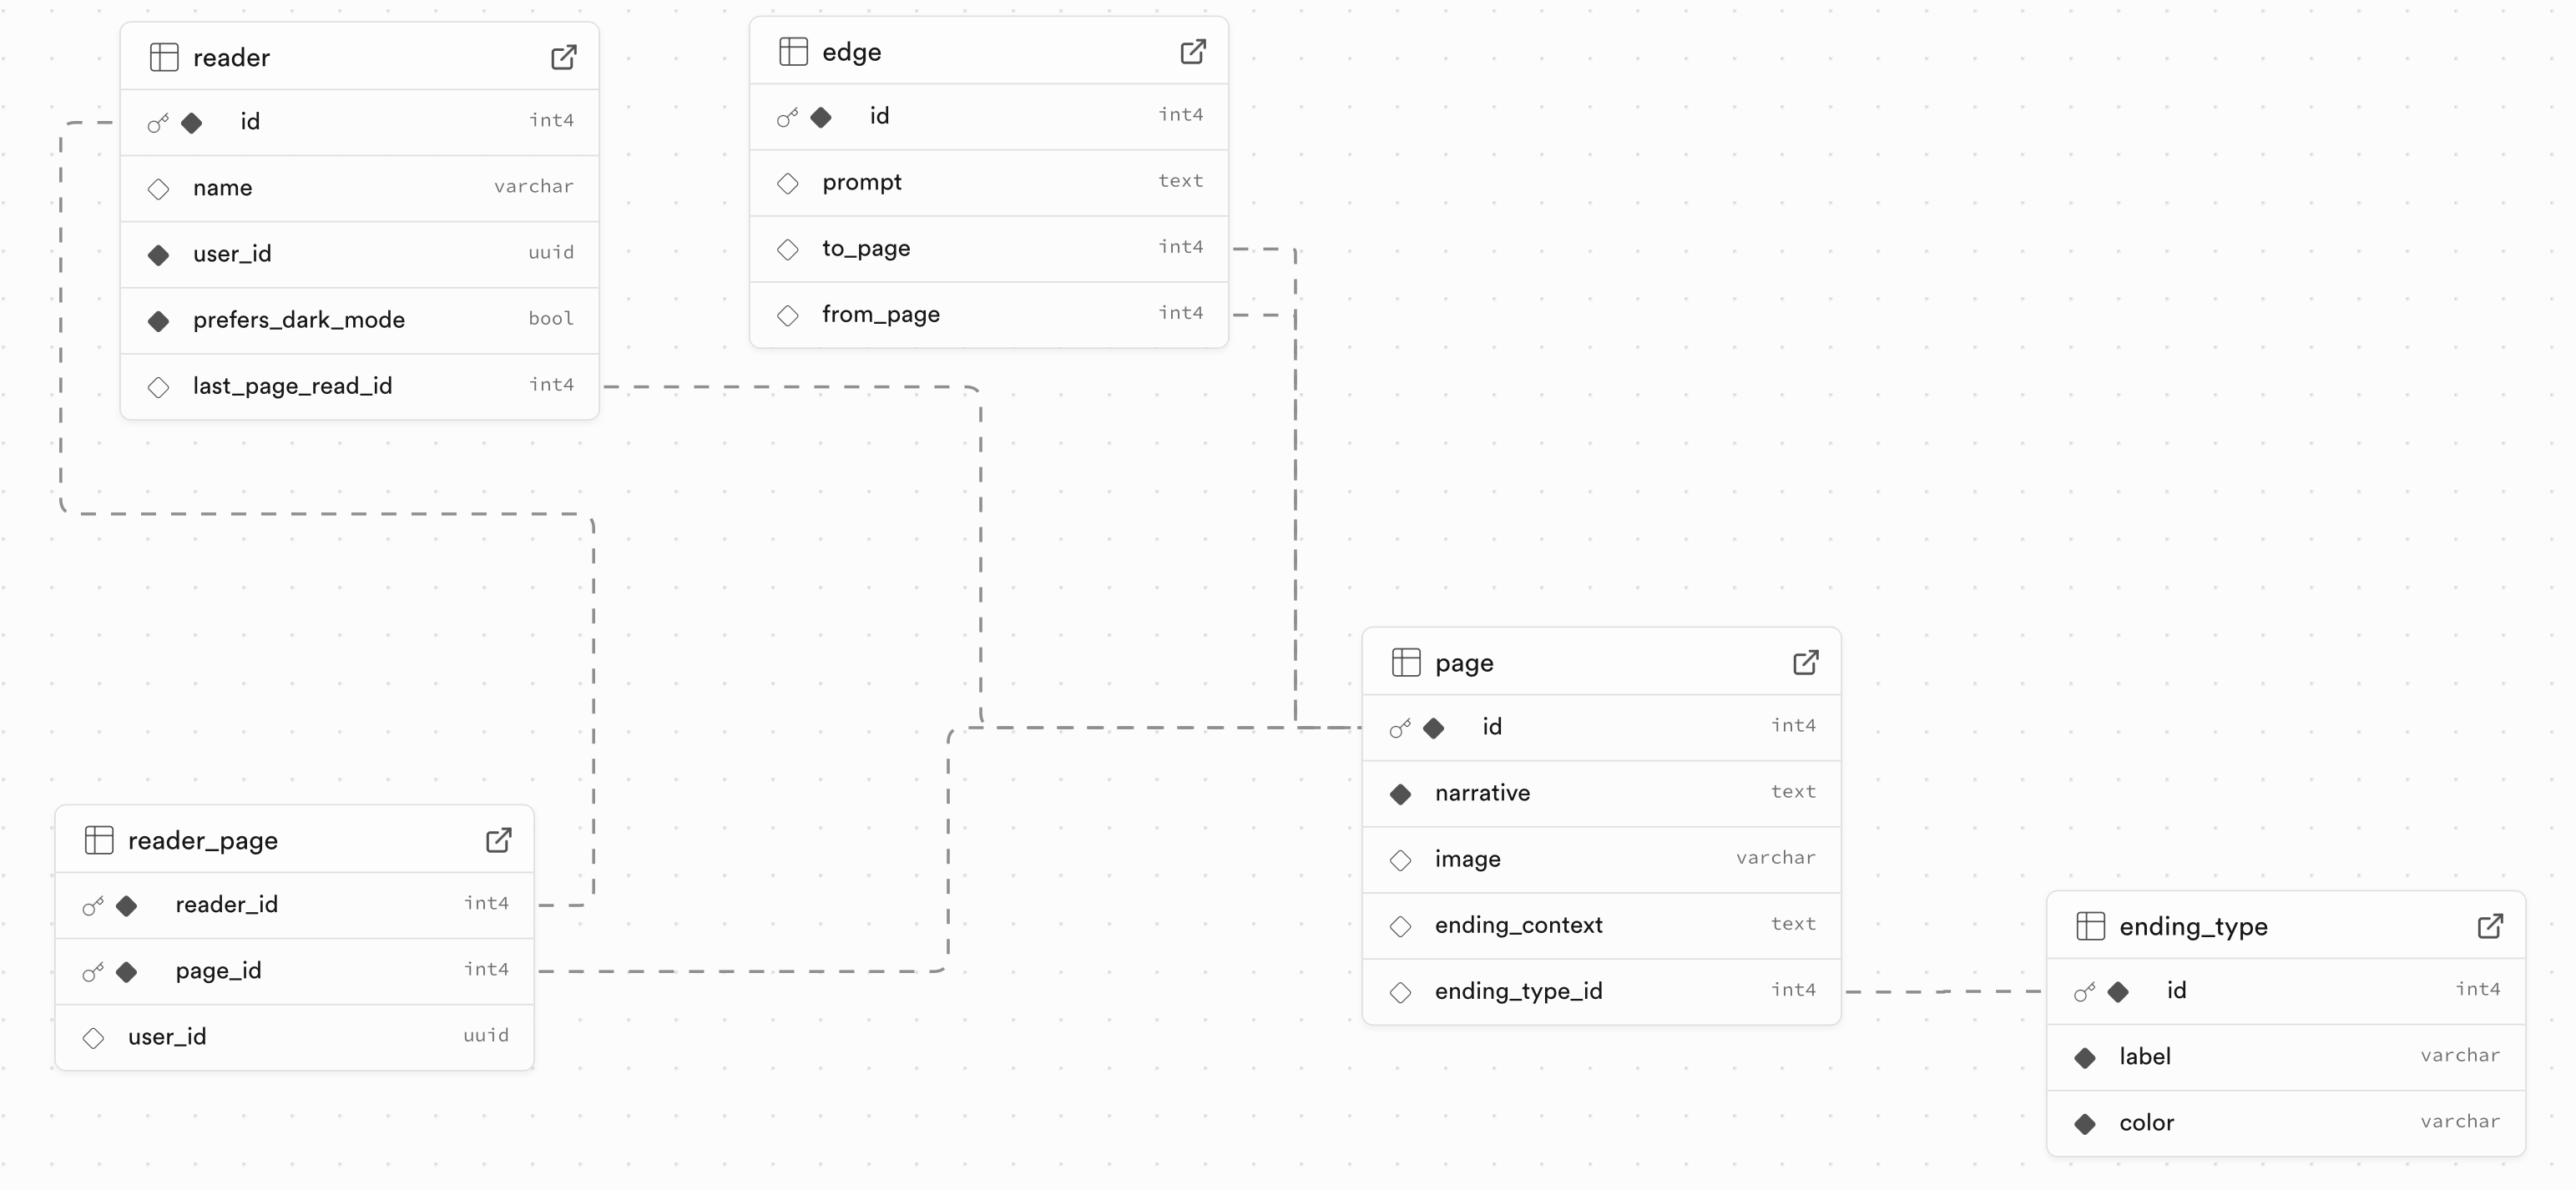The height and width of the screenshot is (1190, 2576).
Task: Click the reader_page table title
Action: pyautogui.click(x=203, y=840)
